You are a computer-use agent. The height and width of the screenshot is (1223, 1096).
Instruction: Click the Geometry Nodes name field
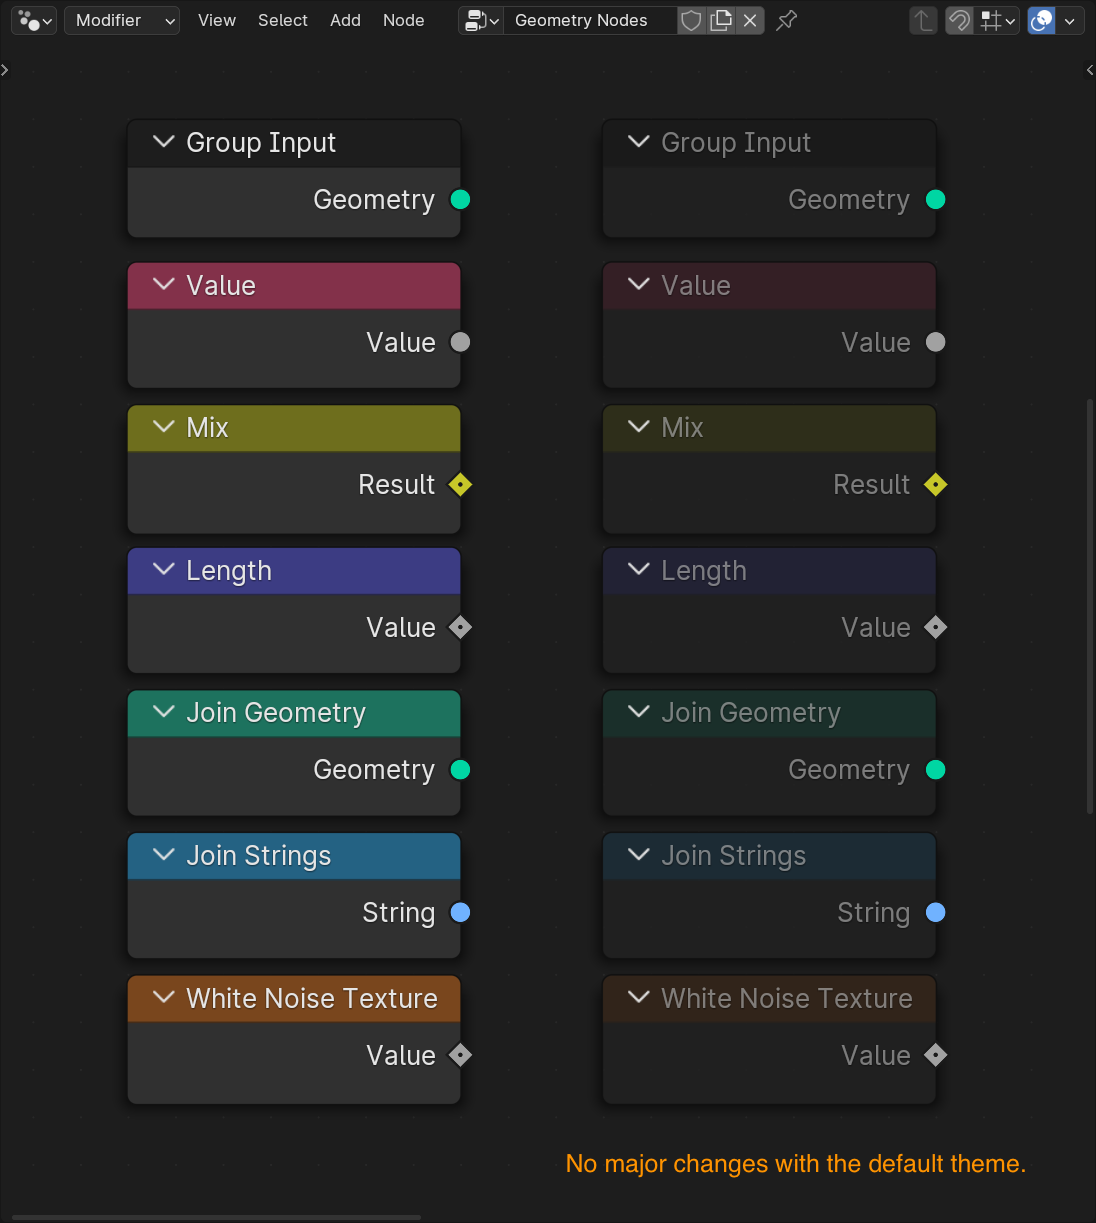(588, 20)
